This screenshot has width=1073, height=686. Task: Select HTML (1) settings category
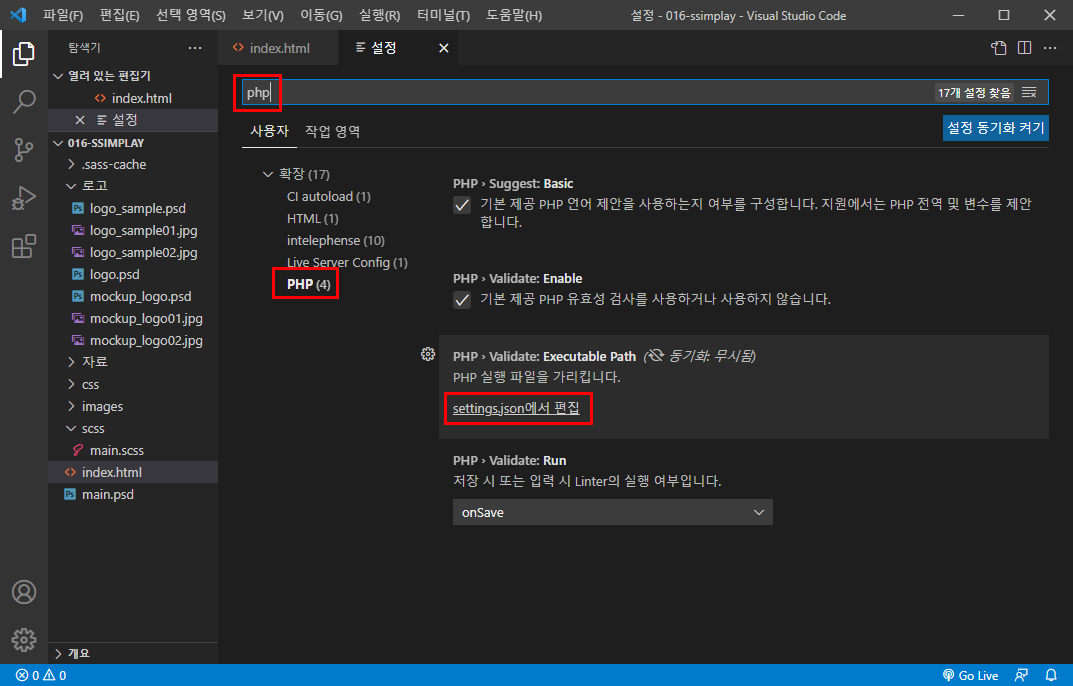[313, 218]
